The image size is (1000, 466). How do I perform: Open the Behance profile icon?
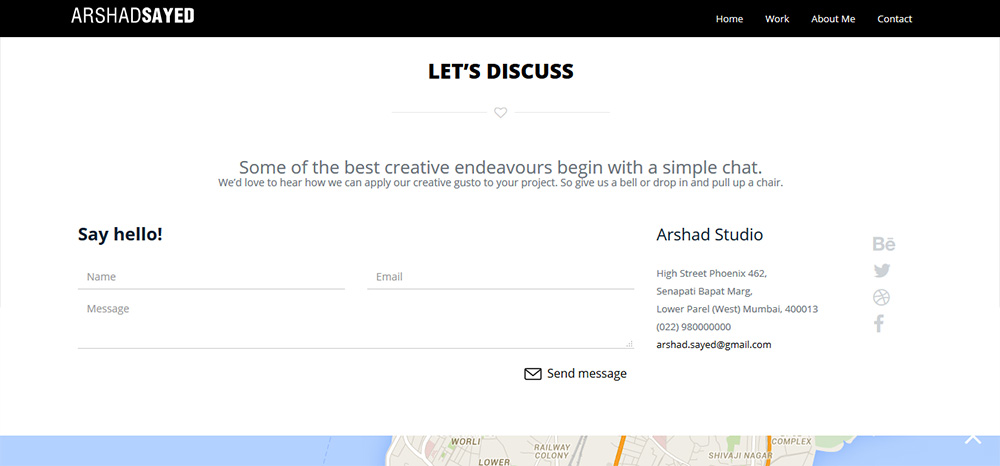pyautogui.click(x=884, y=244)
